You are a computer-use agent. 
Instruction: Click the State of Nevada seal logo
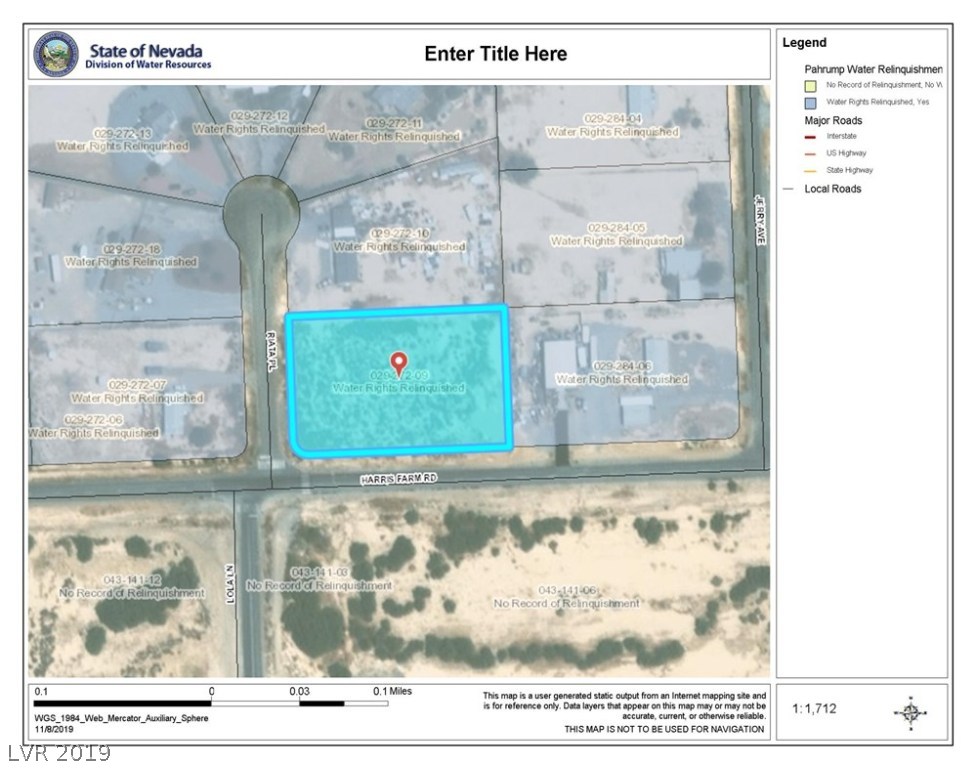click(x=56, y=54)
